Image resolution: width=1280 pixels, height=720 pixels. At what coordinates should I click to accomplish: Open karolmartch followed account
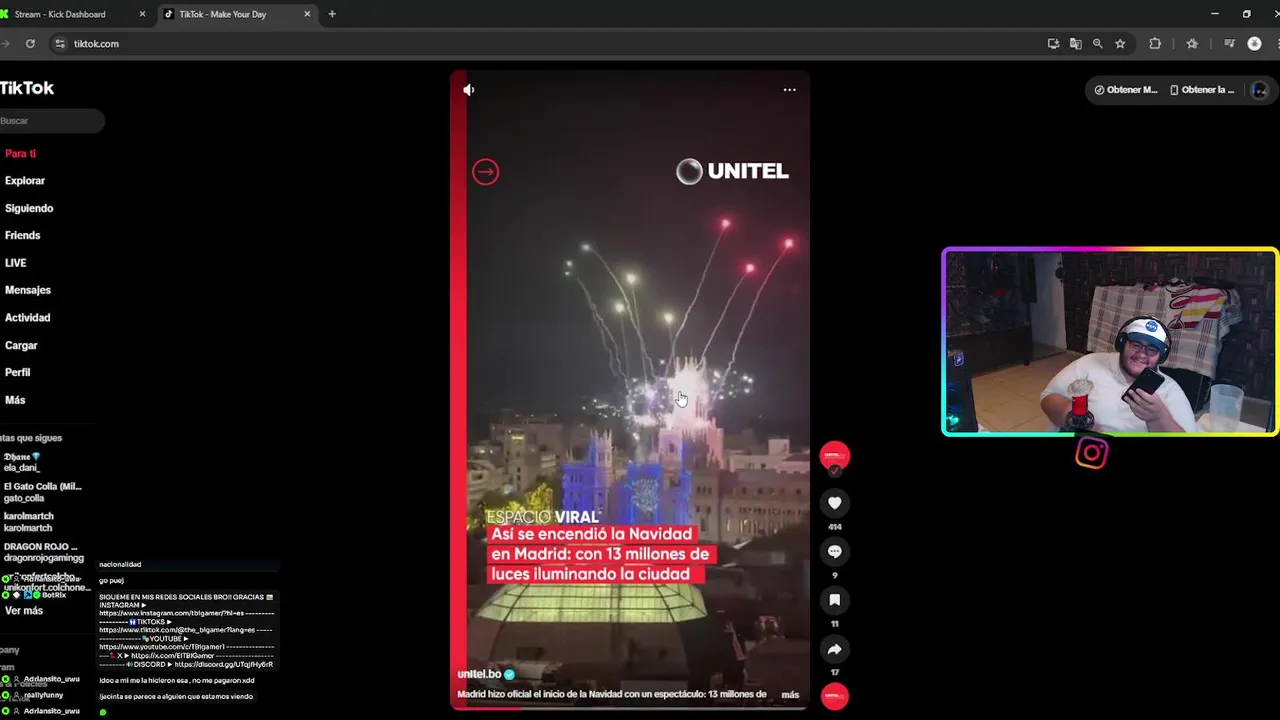point(28,522)
